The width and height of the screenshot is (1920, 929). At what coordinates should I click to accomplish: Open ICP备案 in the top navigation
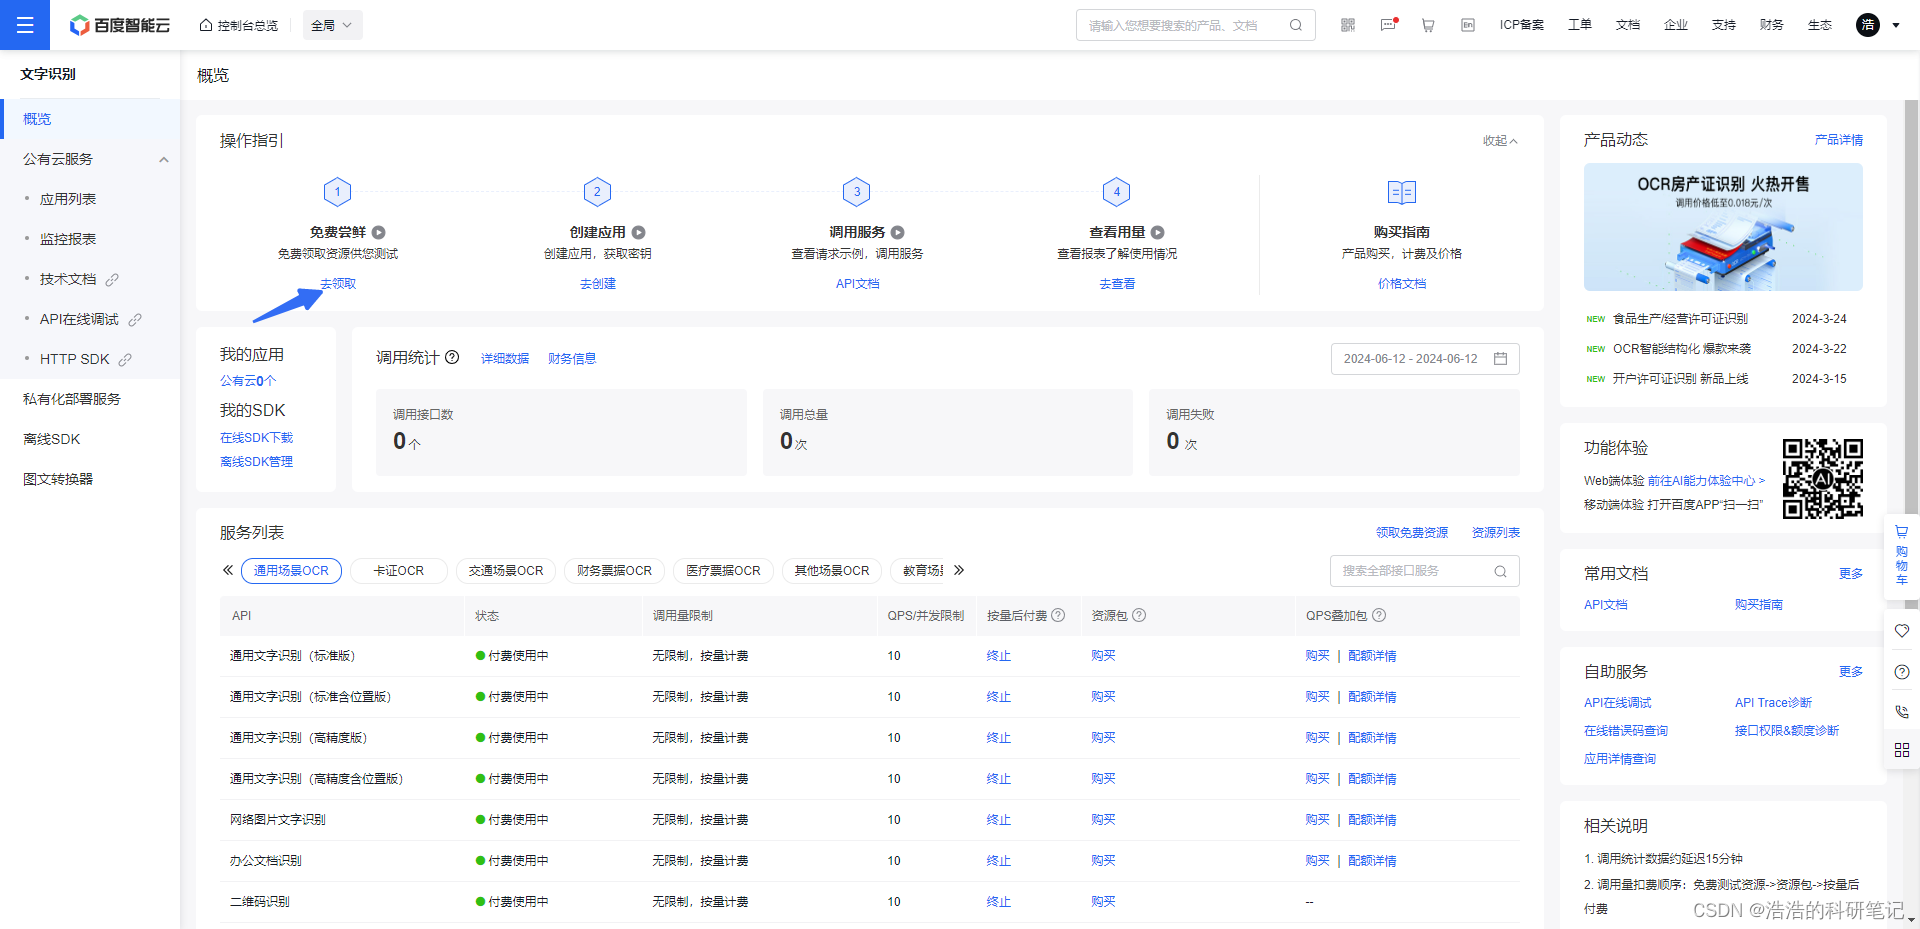[x=1521, y=25]
